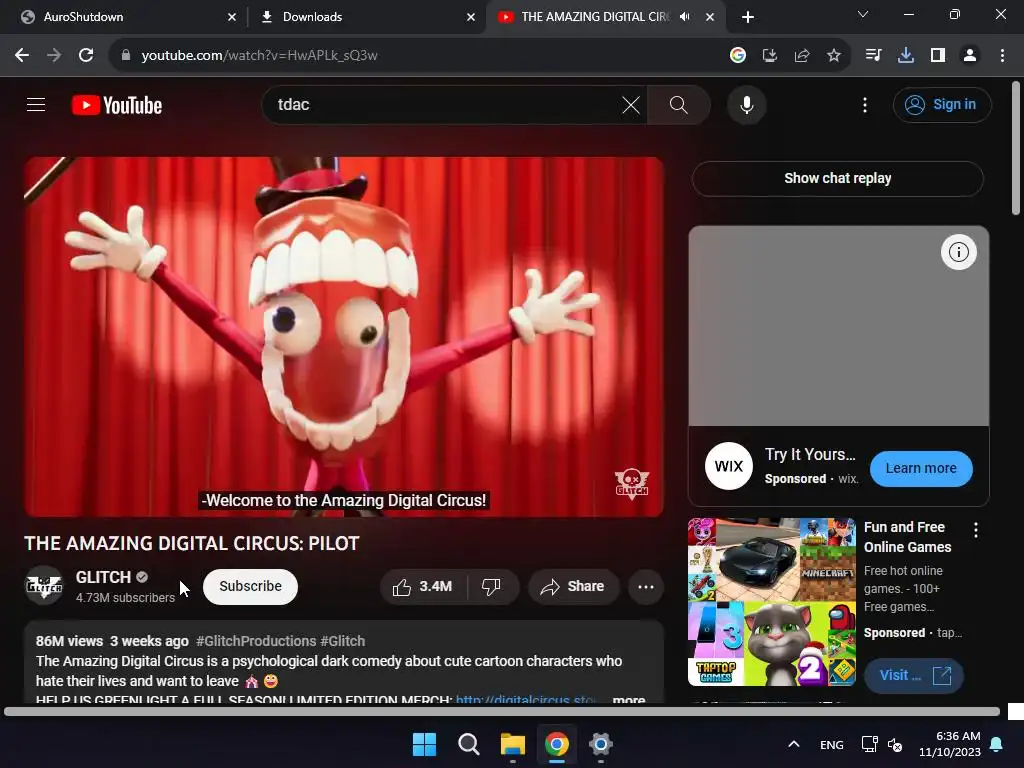Viewport: 1024px width, 768px height.
Task: Click Visit on games ad
Action: pyautogui.click(x=914, y=675)
